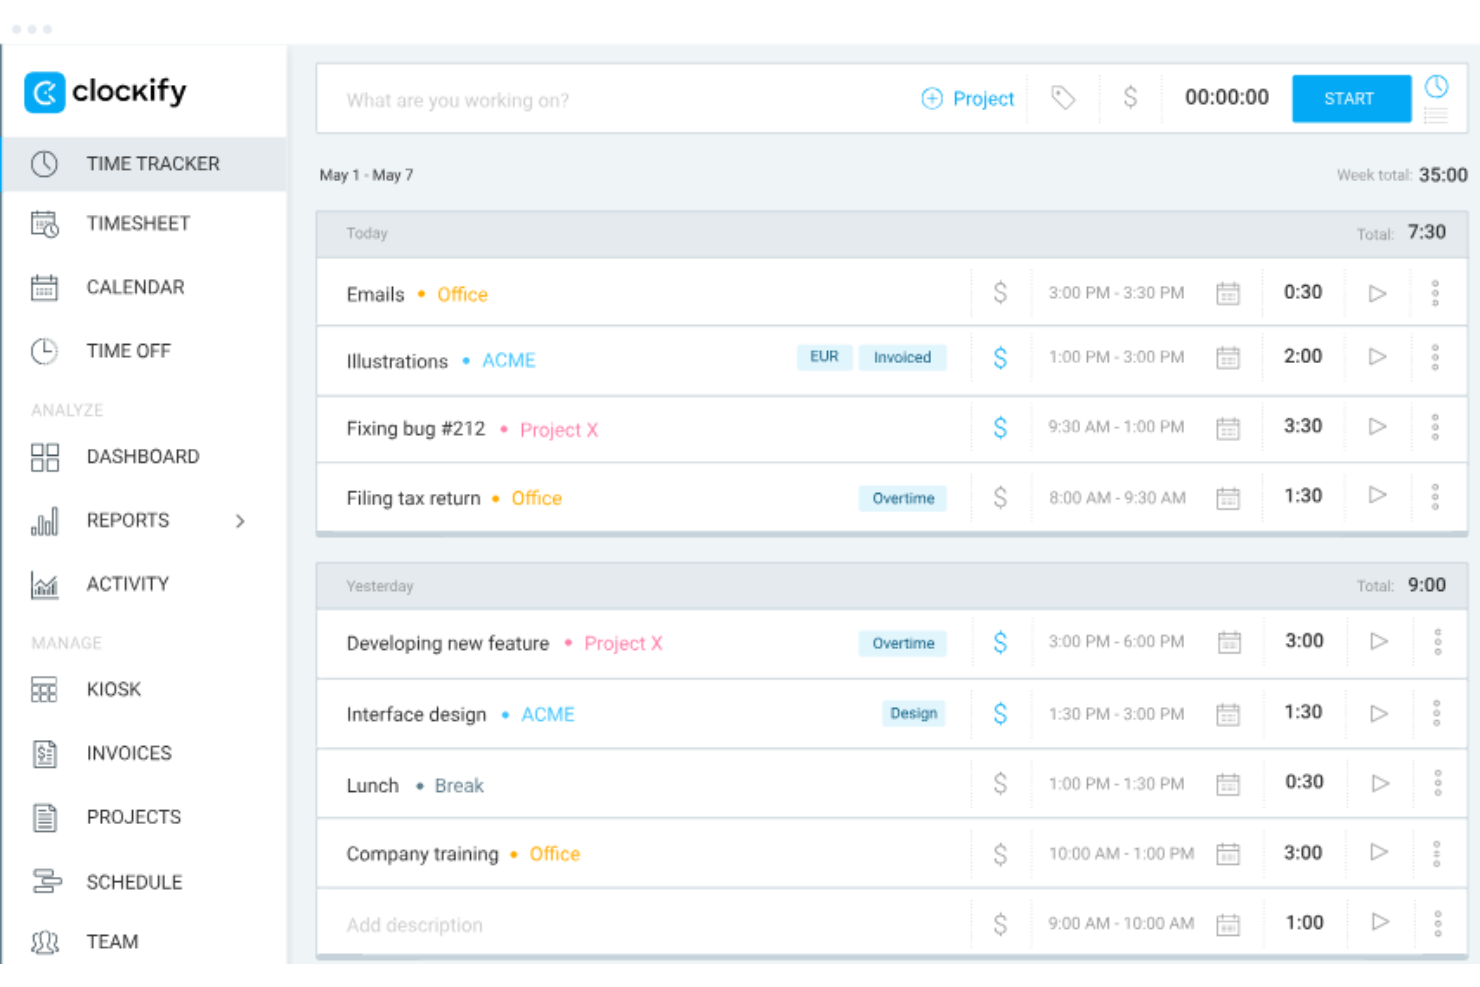Select ACME project on Illustrations entry
The width and height of the screenshot is (1480, 987).
(x=509, y=360)
